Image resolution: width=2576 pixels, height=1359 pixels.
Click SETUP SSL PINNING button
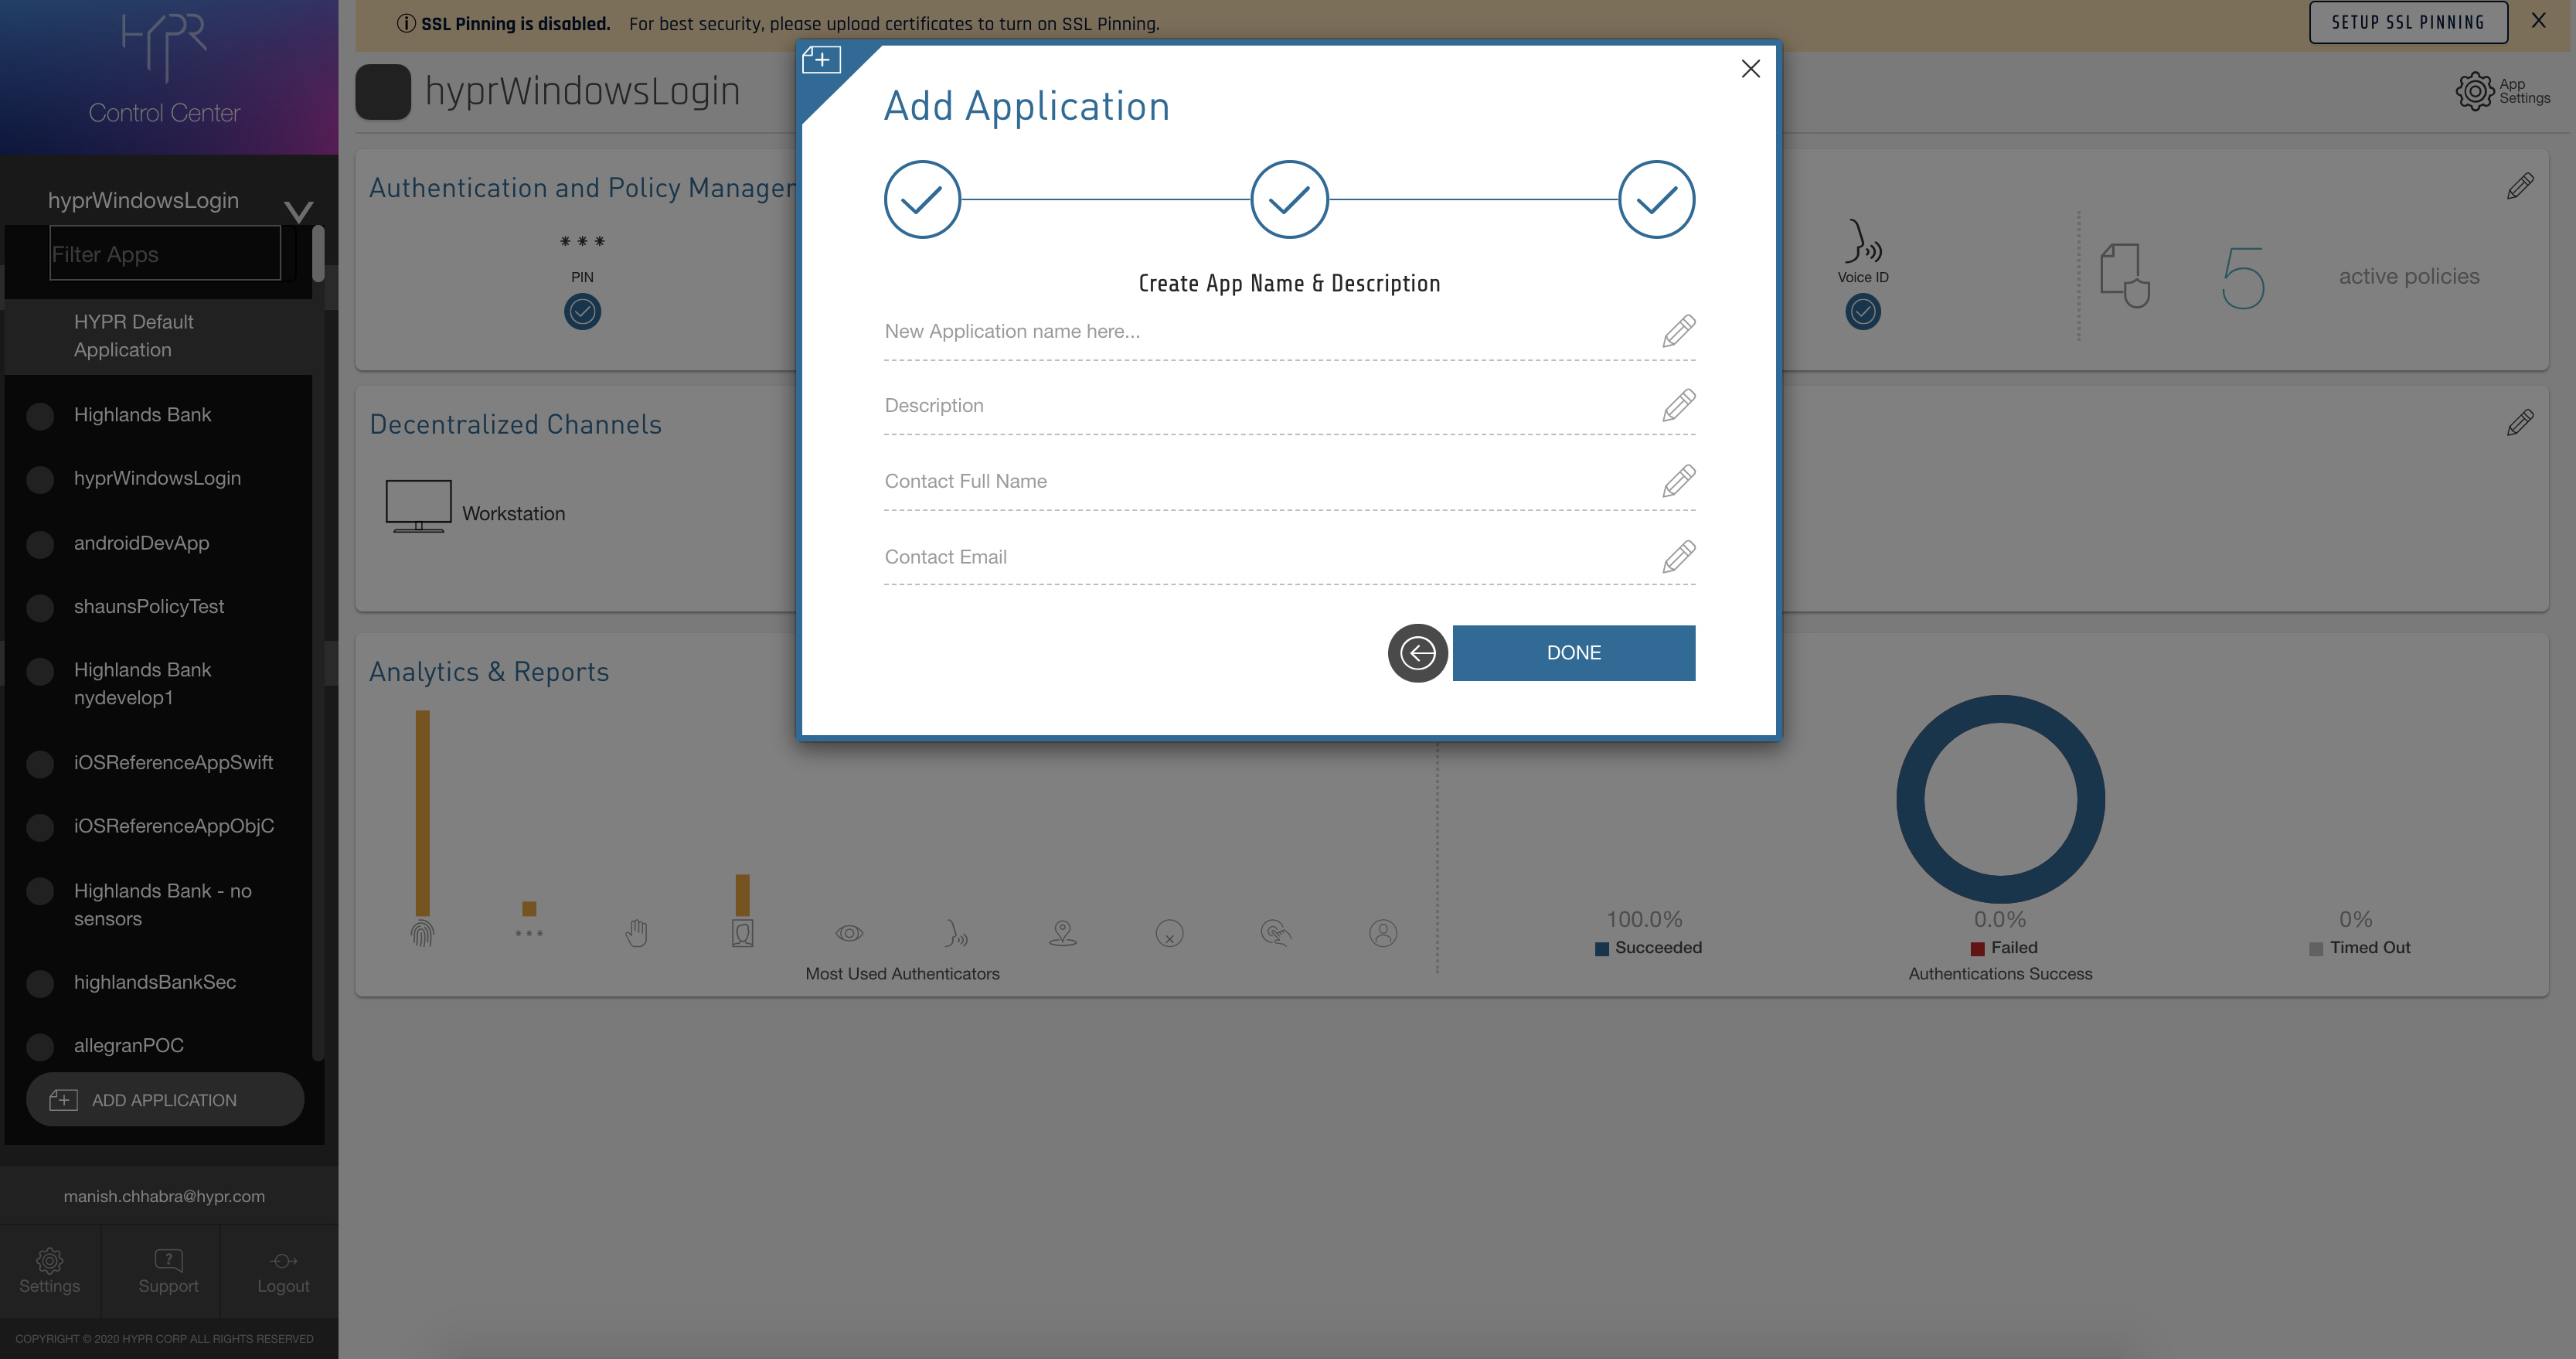click(x=2407, y=22)
